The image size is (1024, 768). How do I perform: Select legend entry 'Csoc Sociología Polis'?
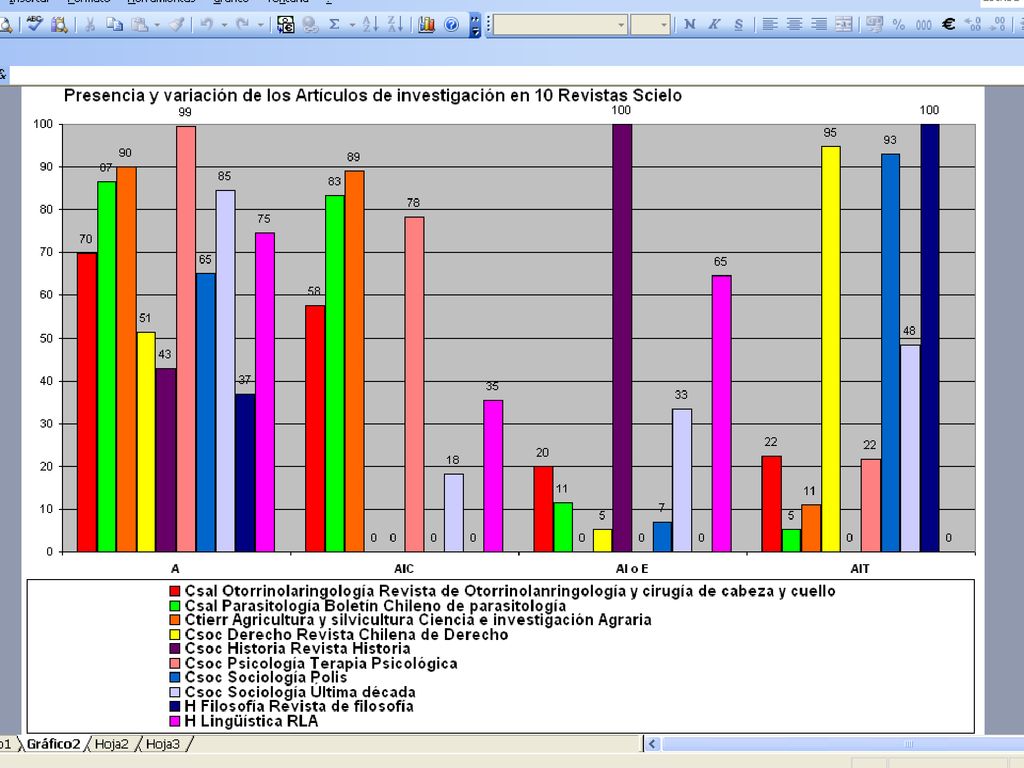pos(266,677)
